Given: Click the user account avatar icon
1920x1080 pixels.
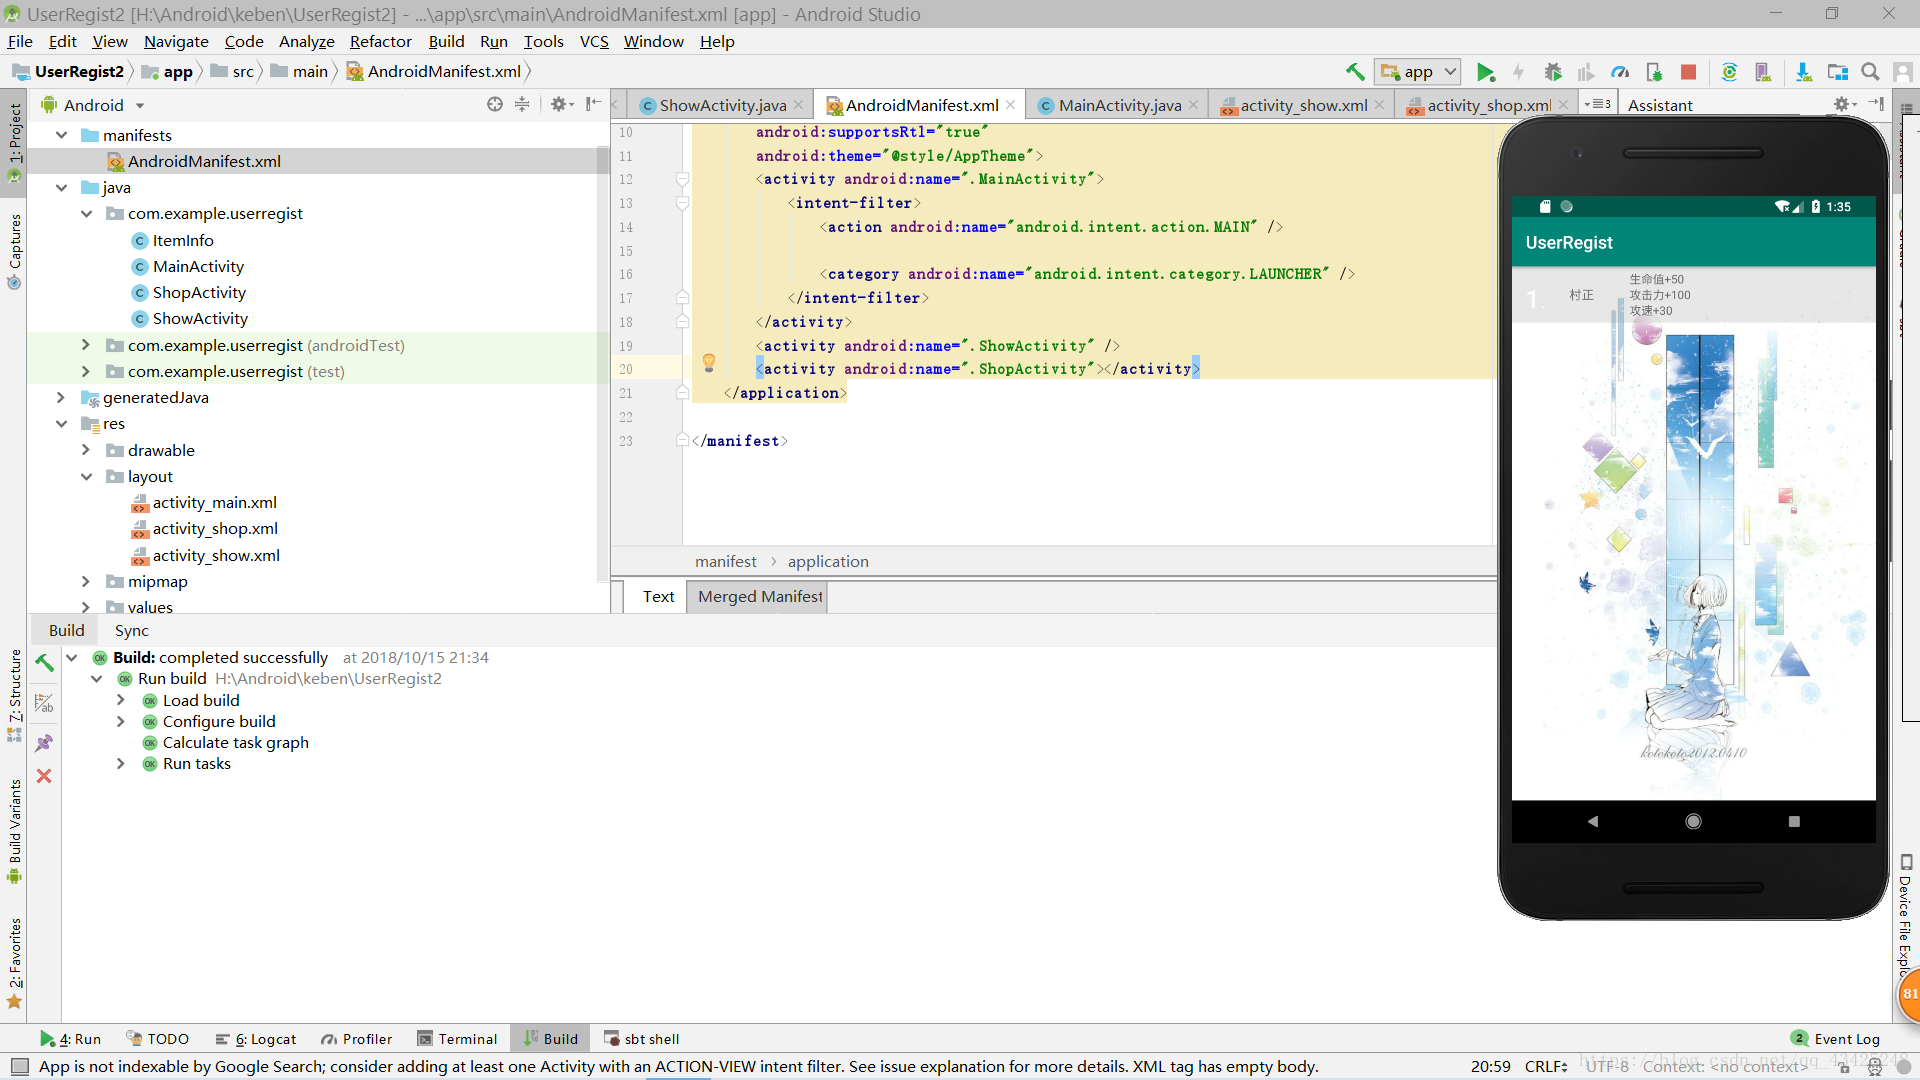Looking at the screenshot, I should [1903, 72].
